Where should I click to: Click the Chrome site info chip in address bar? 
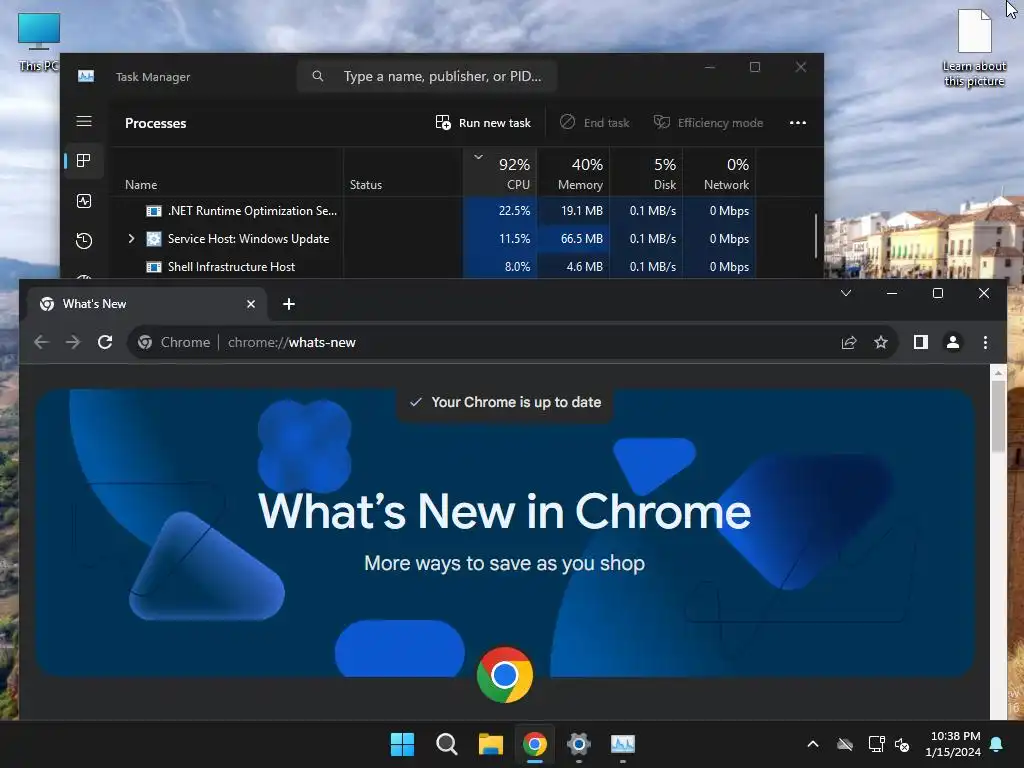(174, 342)
